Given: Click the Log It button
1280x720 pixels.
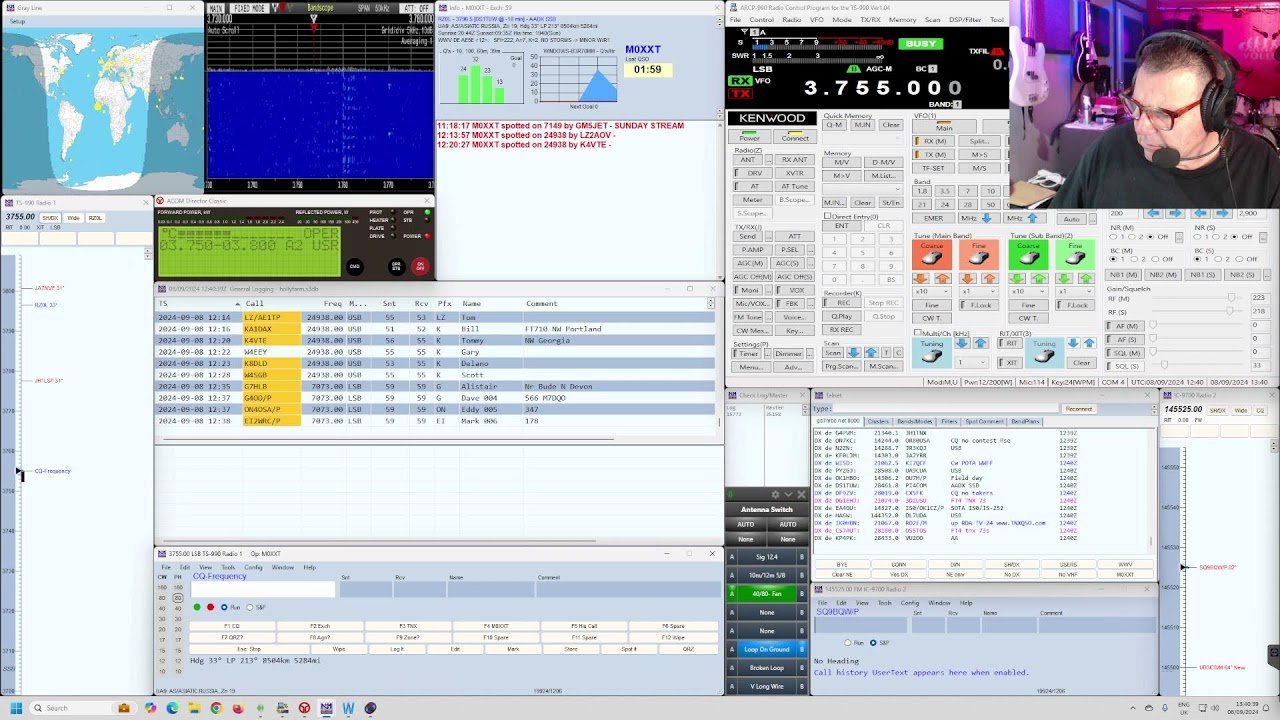Looking at the screenshot, I should coord(397,649).
